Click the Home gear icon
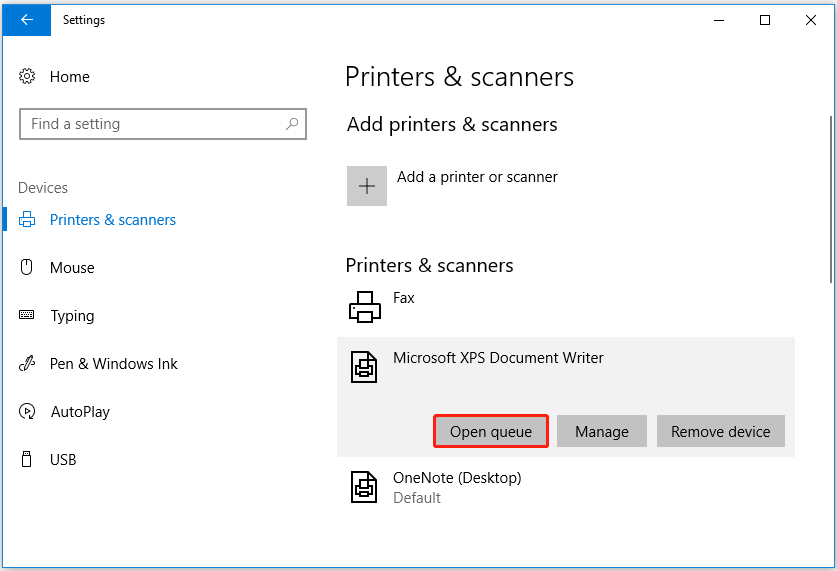 click(27, 76)
